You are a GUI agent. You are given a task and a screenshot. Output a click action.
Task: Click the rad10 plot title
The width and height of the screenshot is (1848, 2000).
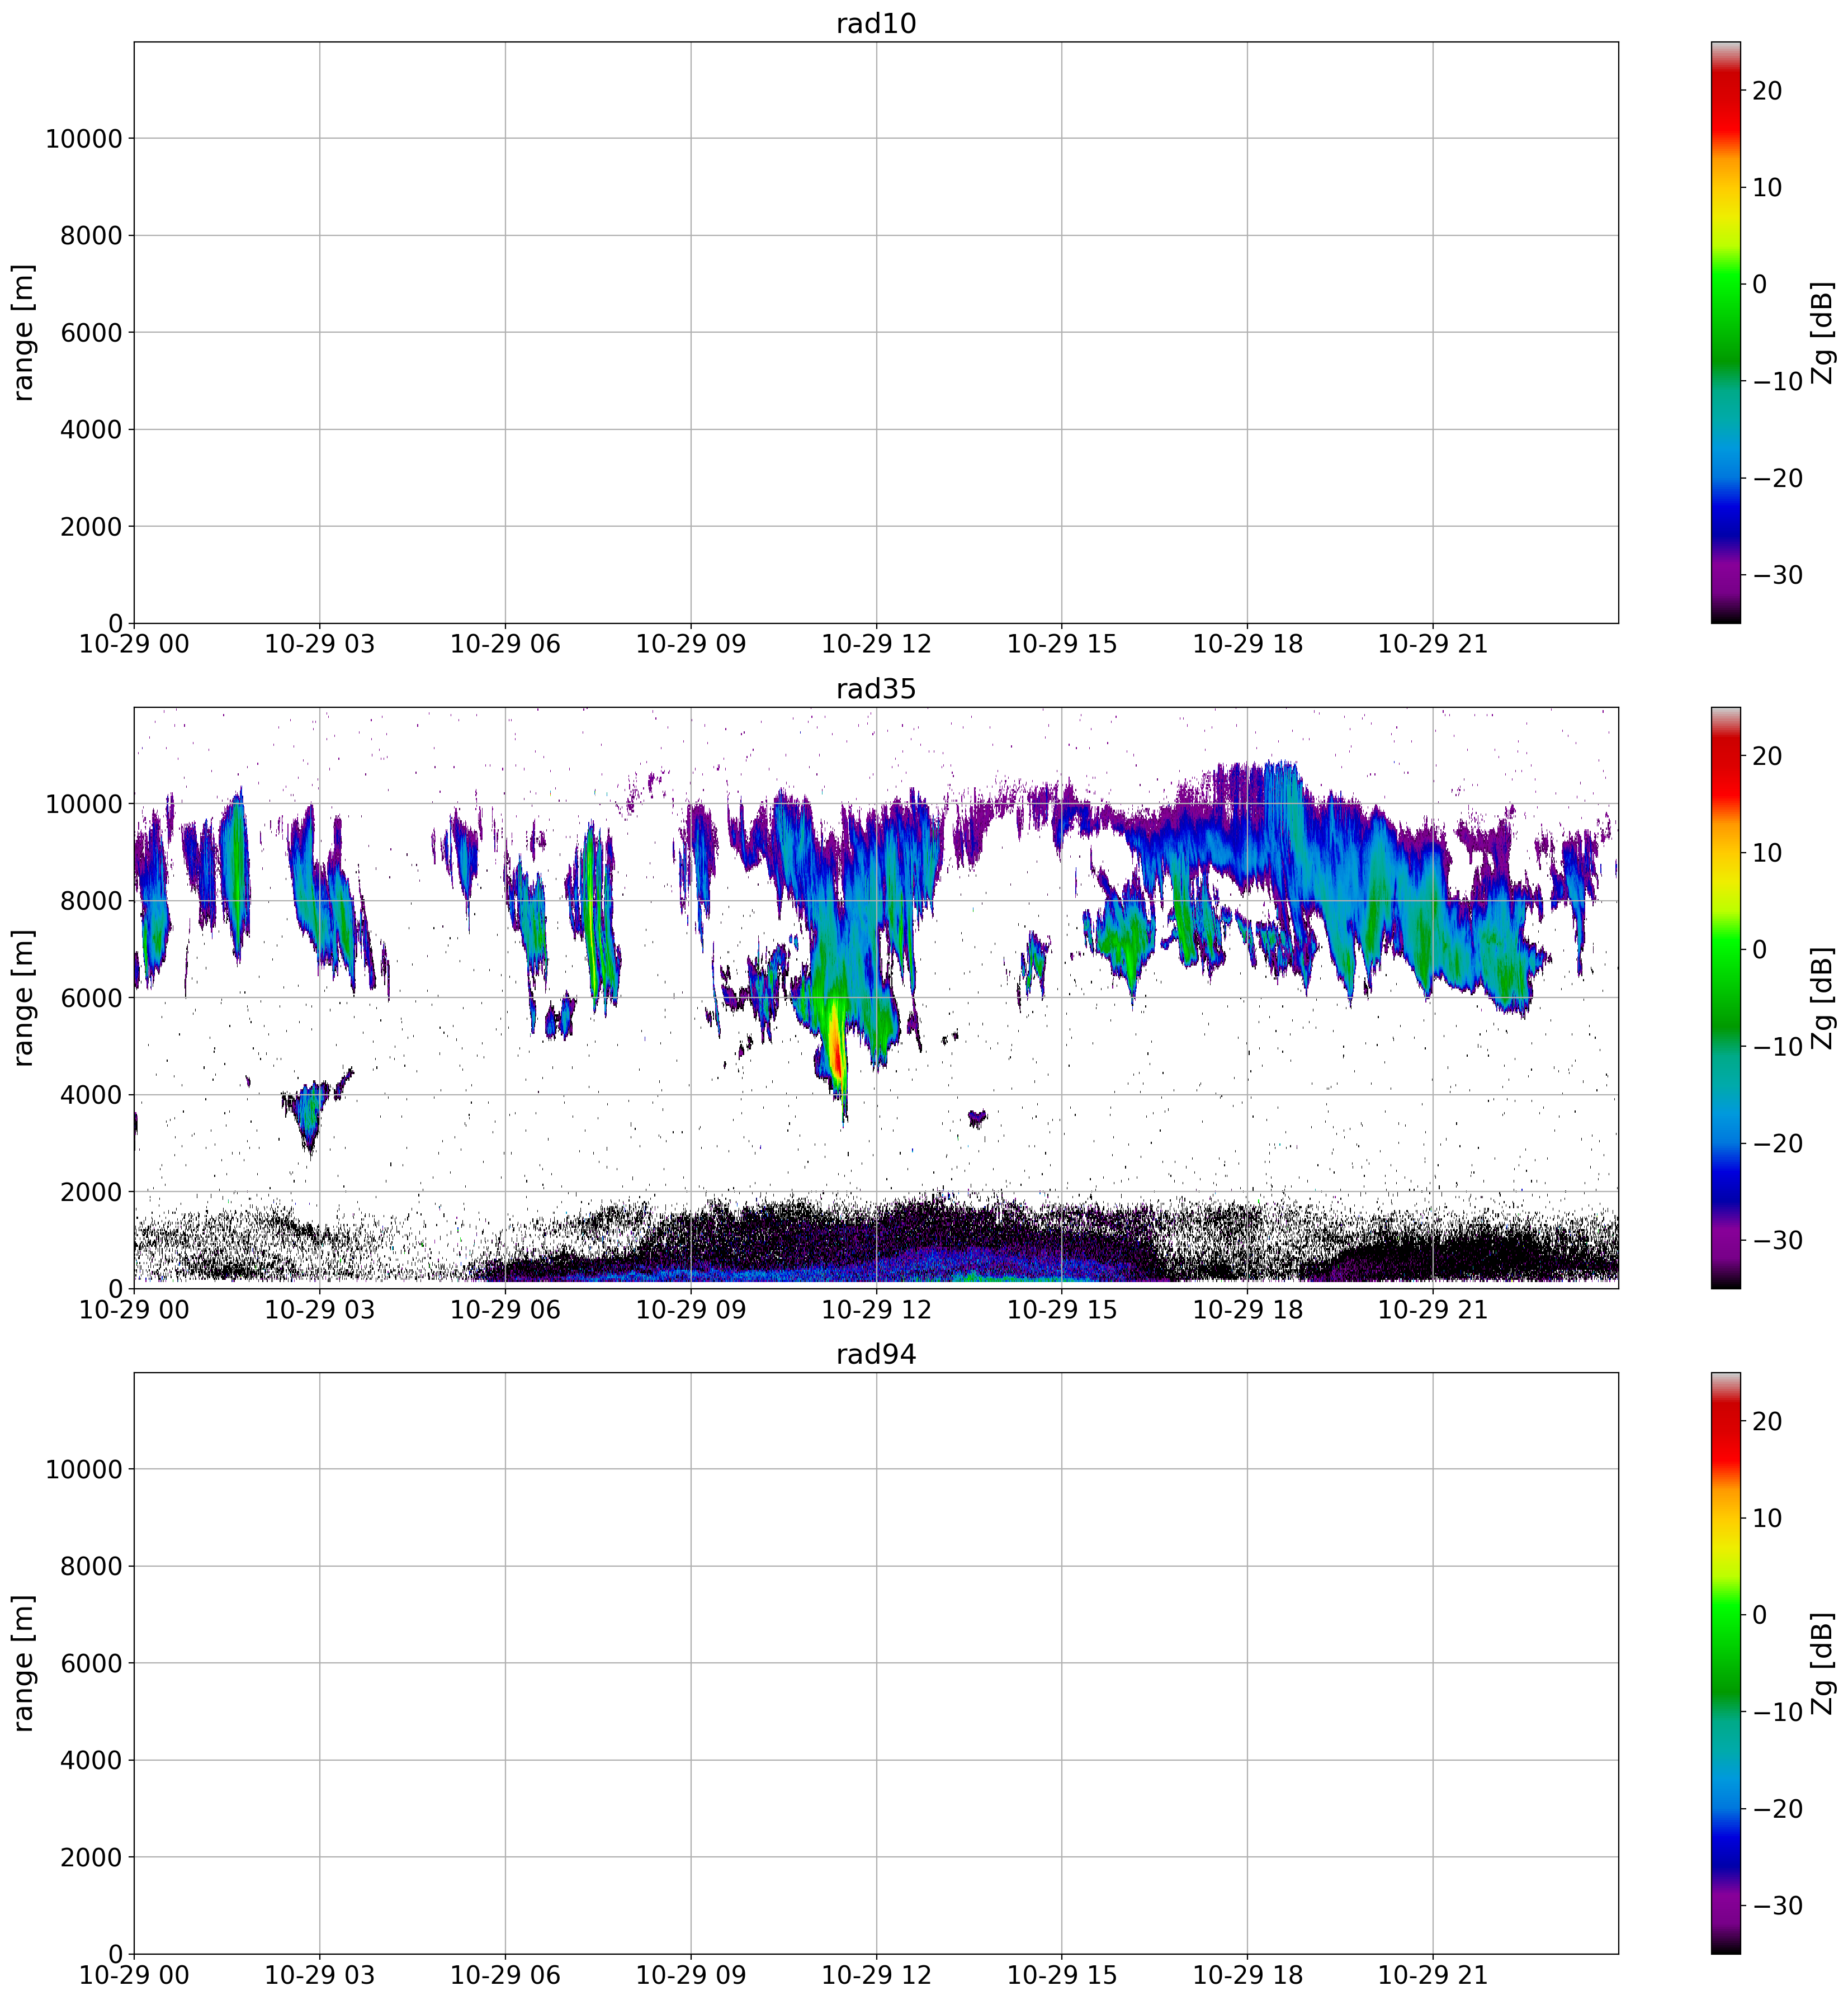[x=876, y=24]
